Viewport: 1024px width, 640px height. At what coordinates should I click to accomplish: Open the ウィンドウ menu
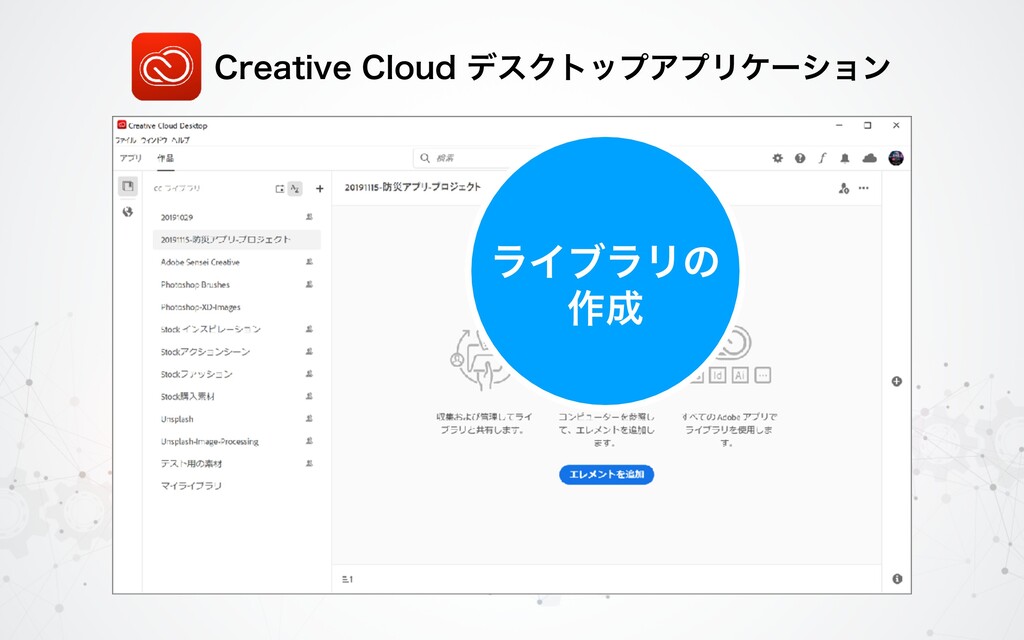click(x=154, y=140)
